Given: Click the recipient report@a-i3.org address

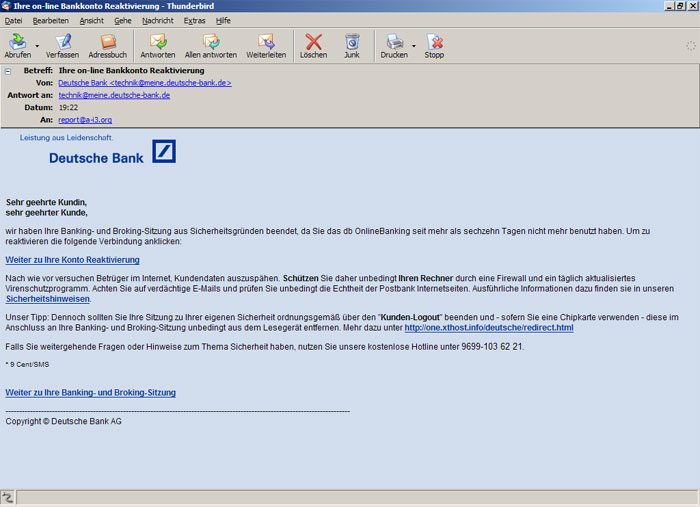Looking at the screenshot, I should [x=85, y=120].
